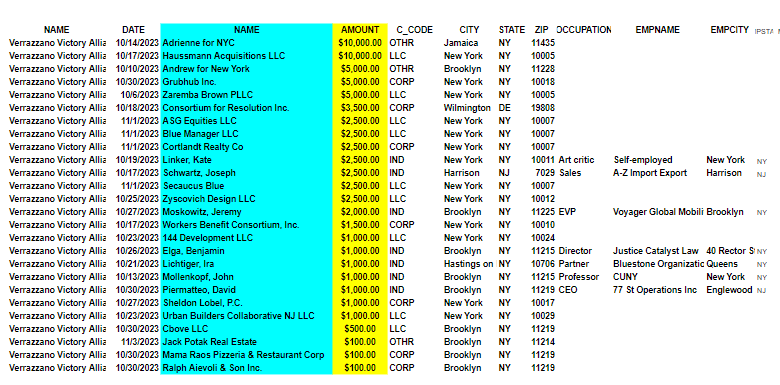
Task: Select the Linker, Kate name cell
Action: tap(247, 160)
